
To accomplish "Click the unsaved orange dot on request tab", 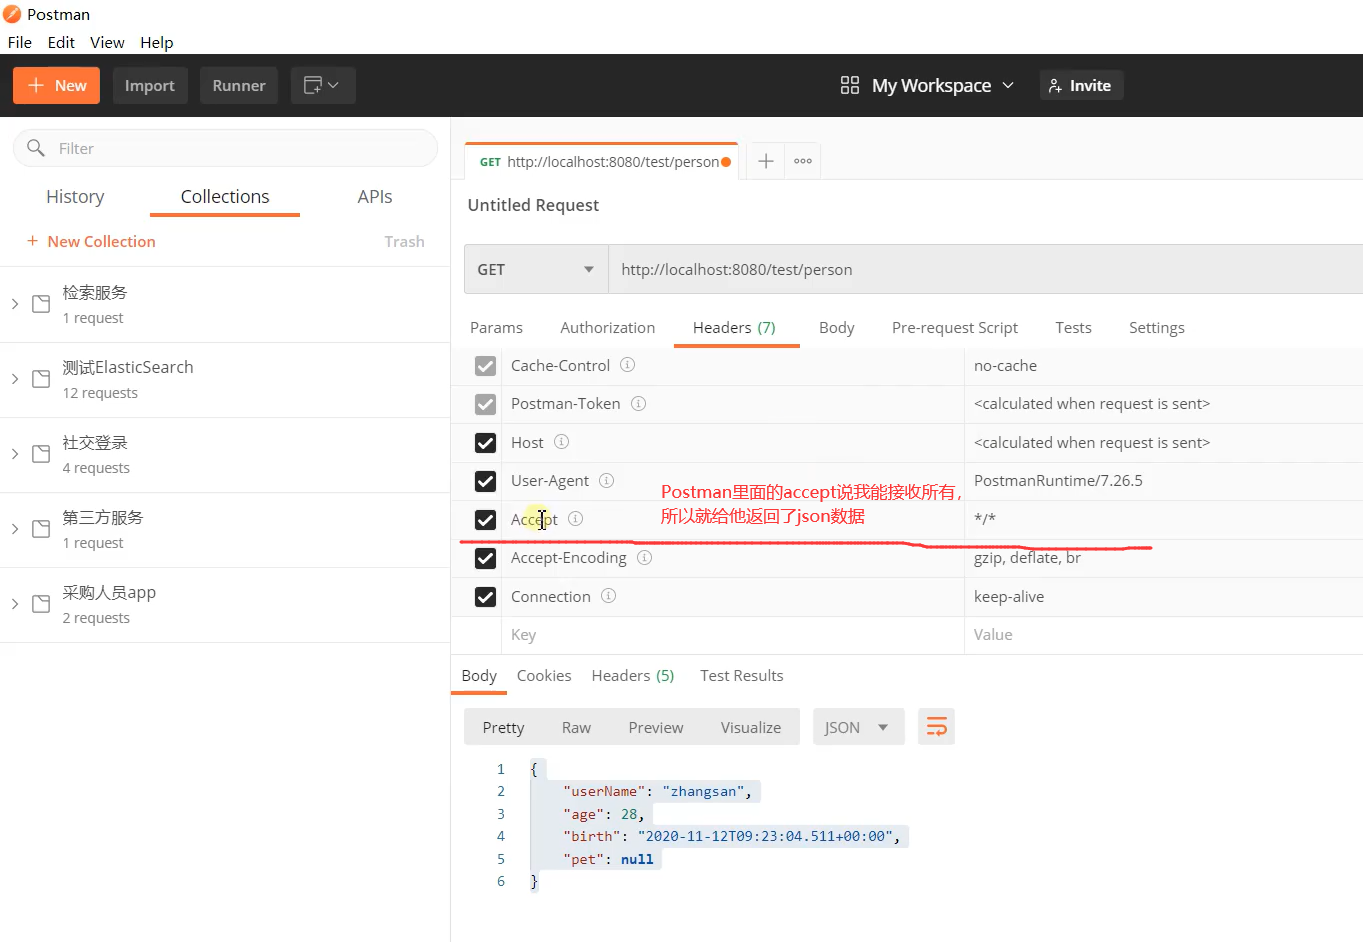I will point(726,162).
